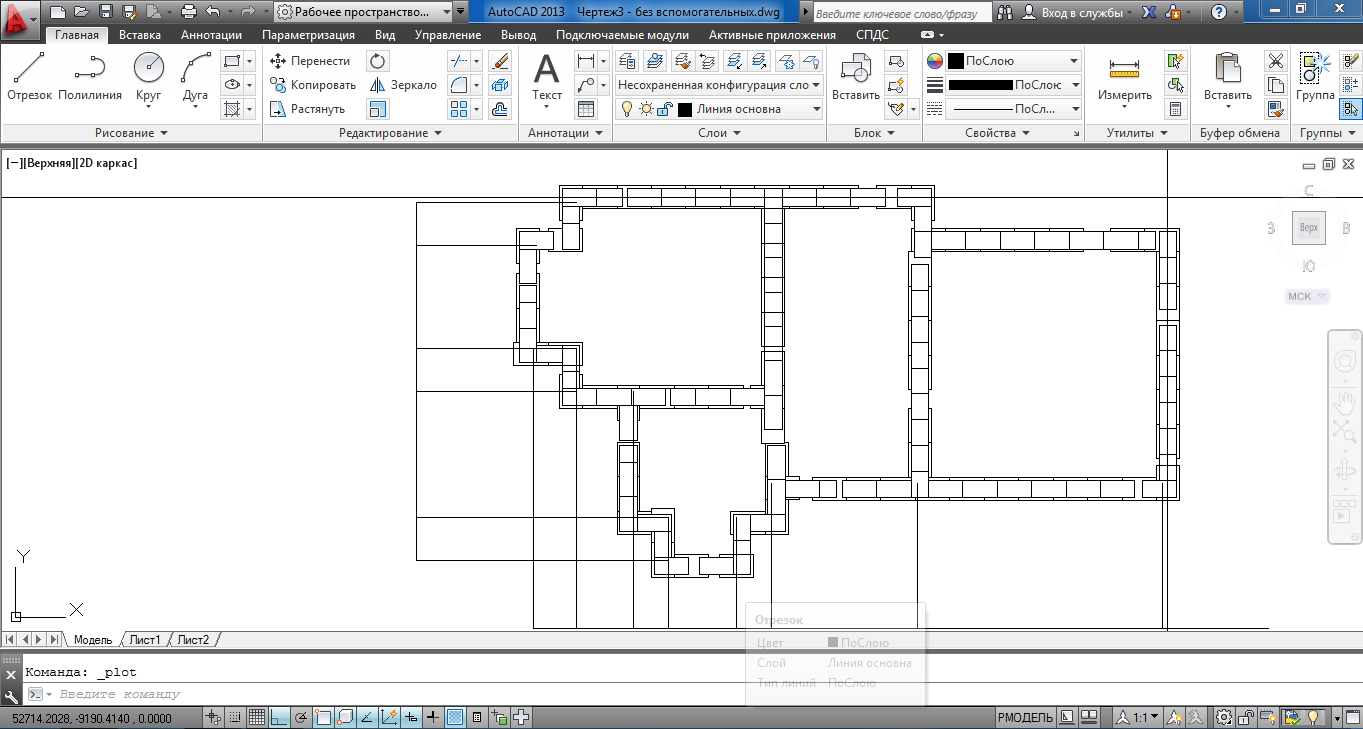Click Зеркало (Mirror) button
This screenshot has width=1363, height=729.
coord(403,85)
